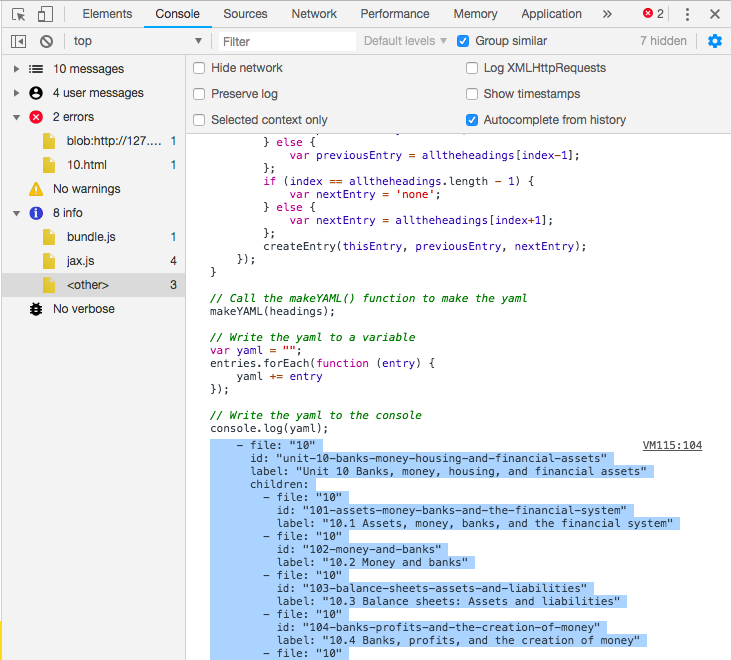Click the id "102-money-and-banks" output line
The image size is (731, 660).
[359, 549]
